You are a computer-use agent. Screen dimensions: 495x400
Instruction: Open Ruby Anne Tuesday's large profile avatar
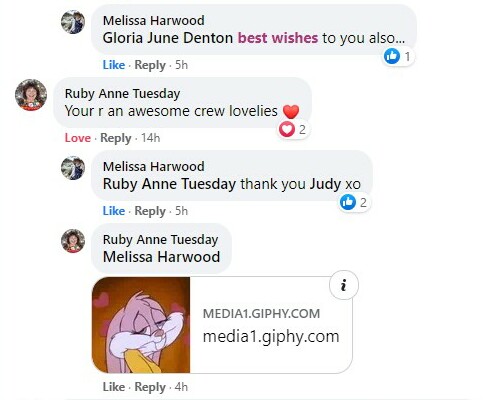31,95
